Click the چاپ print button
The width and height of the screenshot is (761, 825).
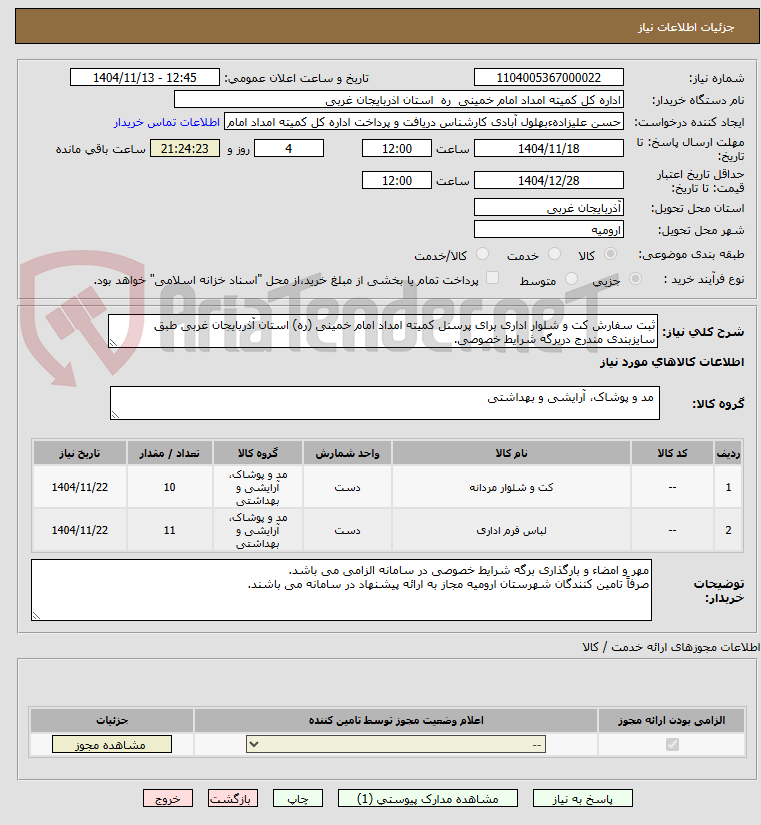[298, 798]
